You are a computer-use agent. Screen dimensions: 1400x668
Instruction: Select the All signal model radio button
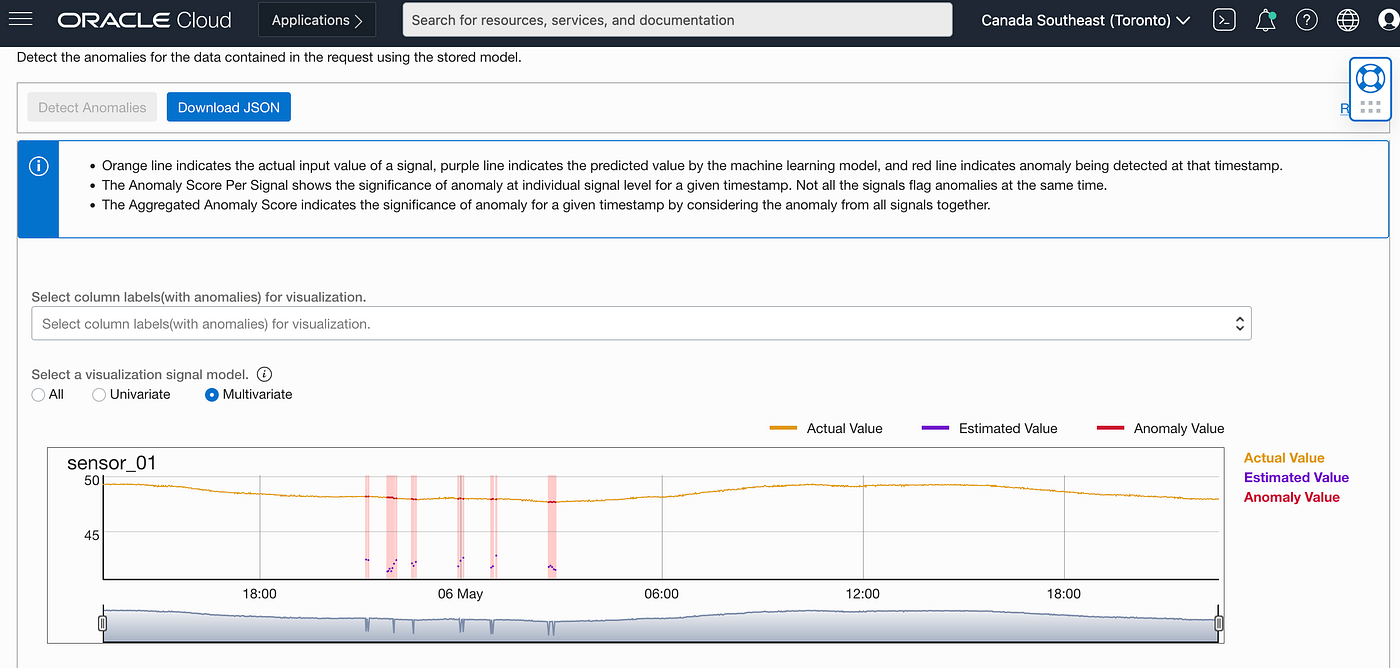click(37, 394)
